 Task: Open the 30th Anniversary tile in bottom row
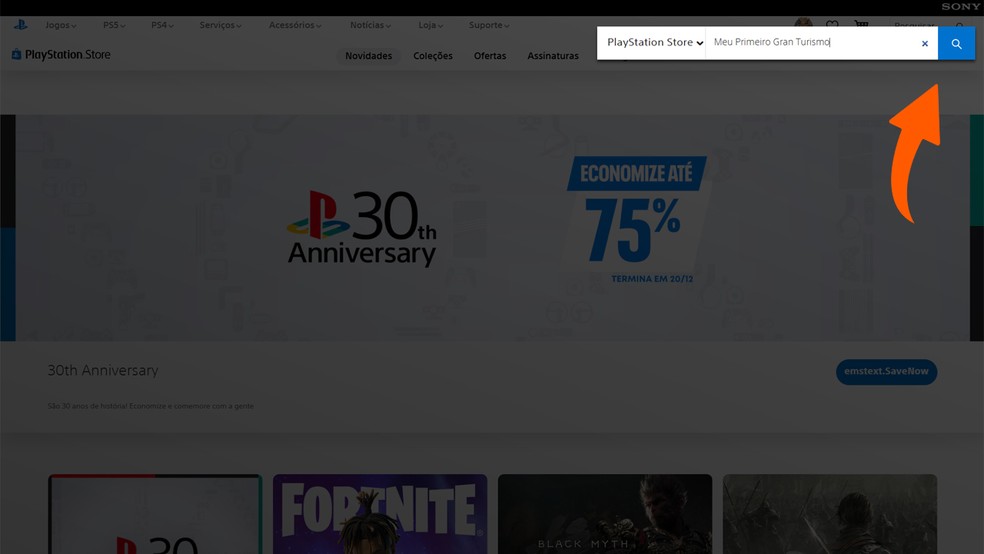click(x=155, y=514)
